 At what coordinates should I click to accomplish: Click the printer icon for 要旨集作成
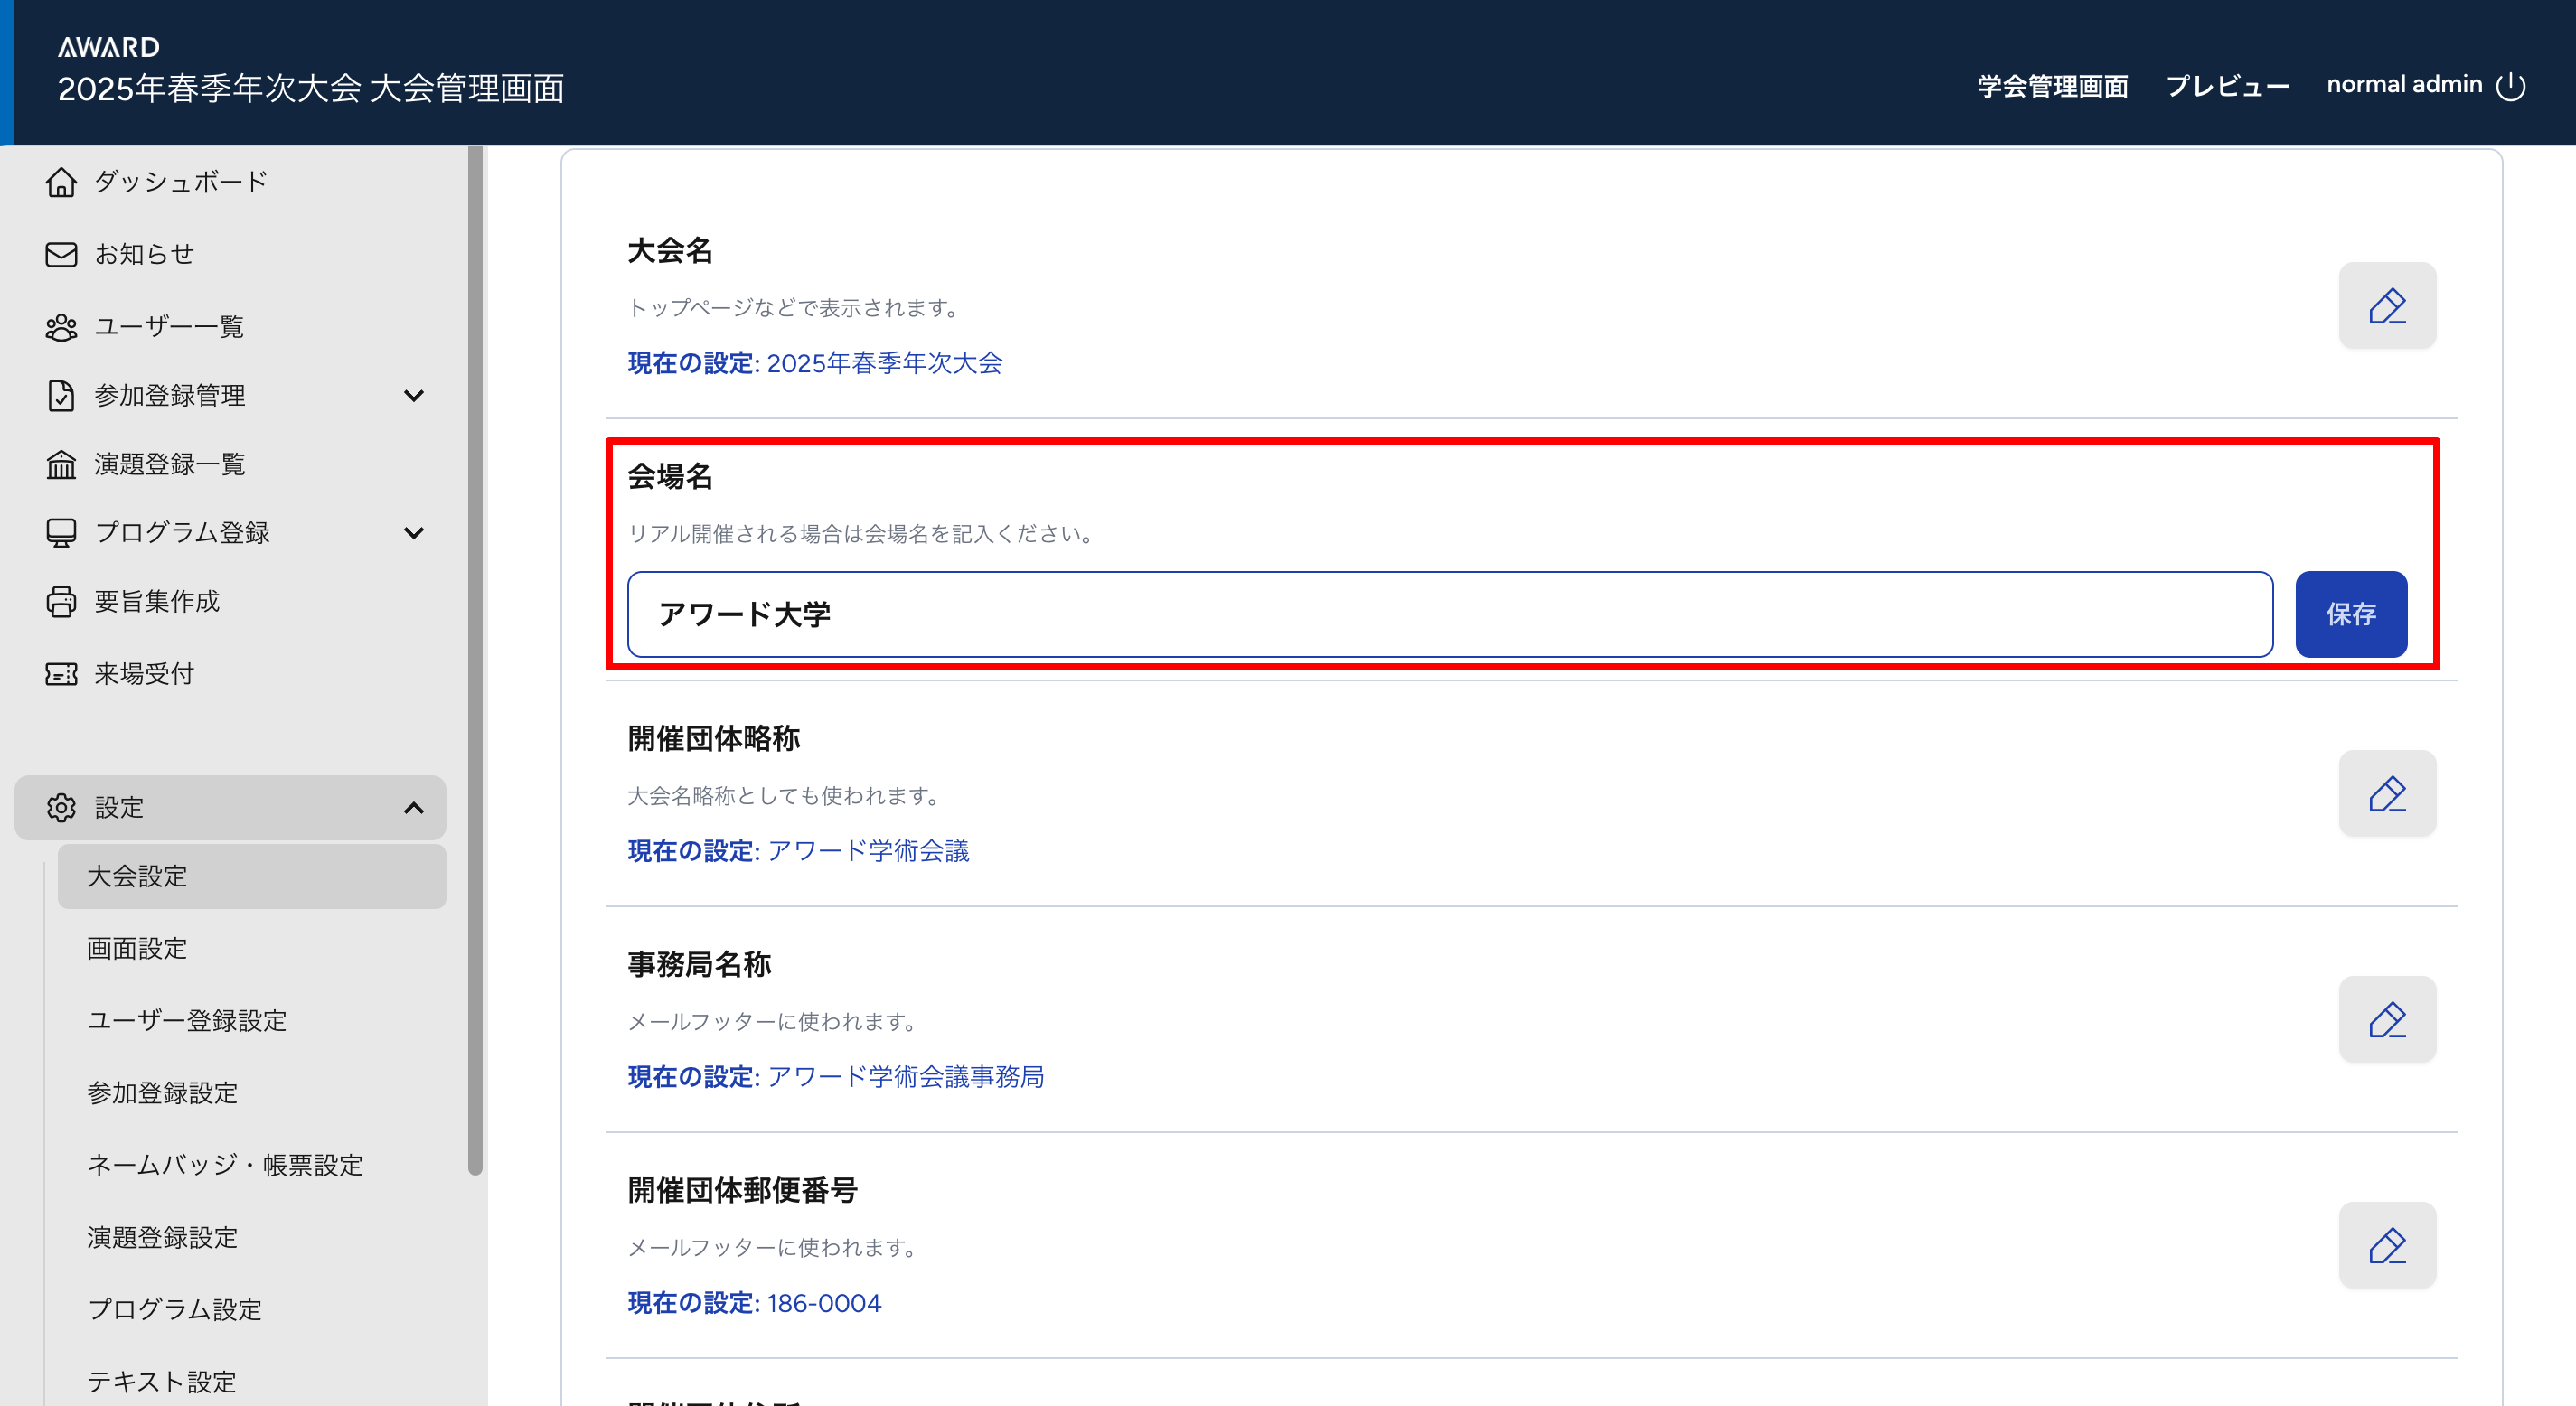coord(61,601)
